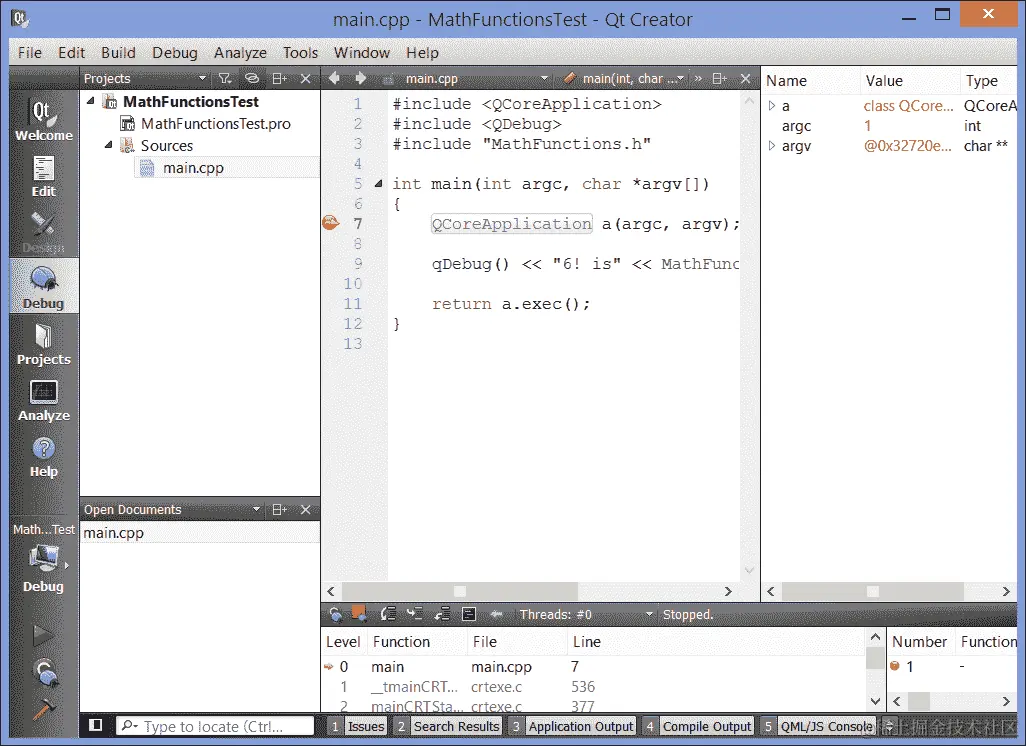
Task: Open Projects mode
Action: (x=44, y=343)
